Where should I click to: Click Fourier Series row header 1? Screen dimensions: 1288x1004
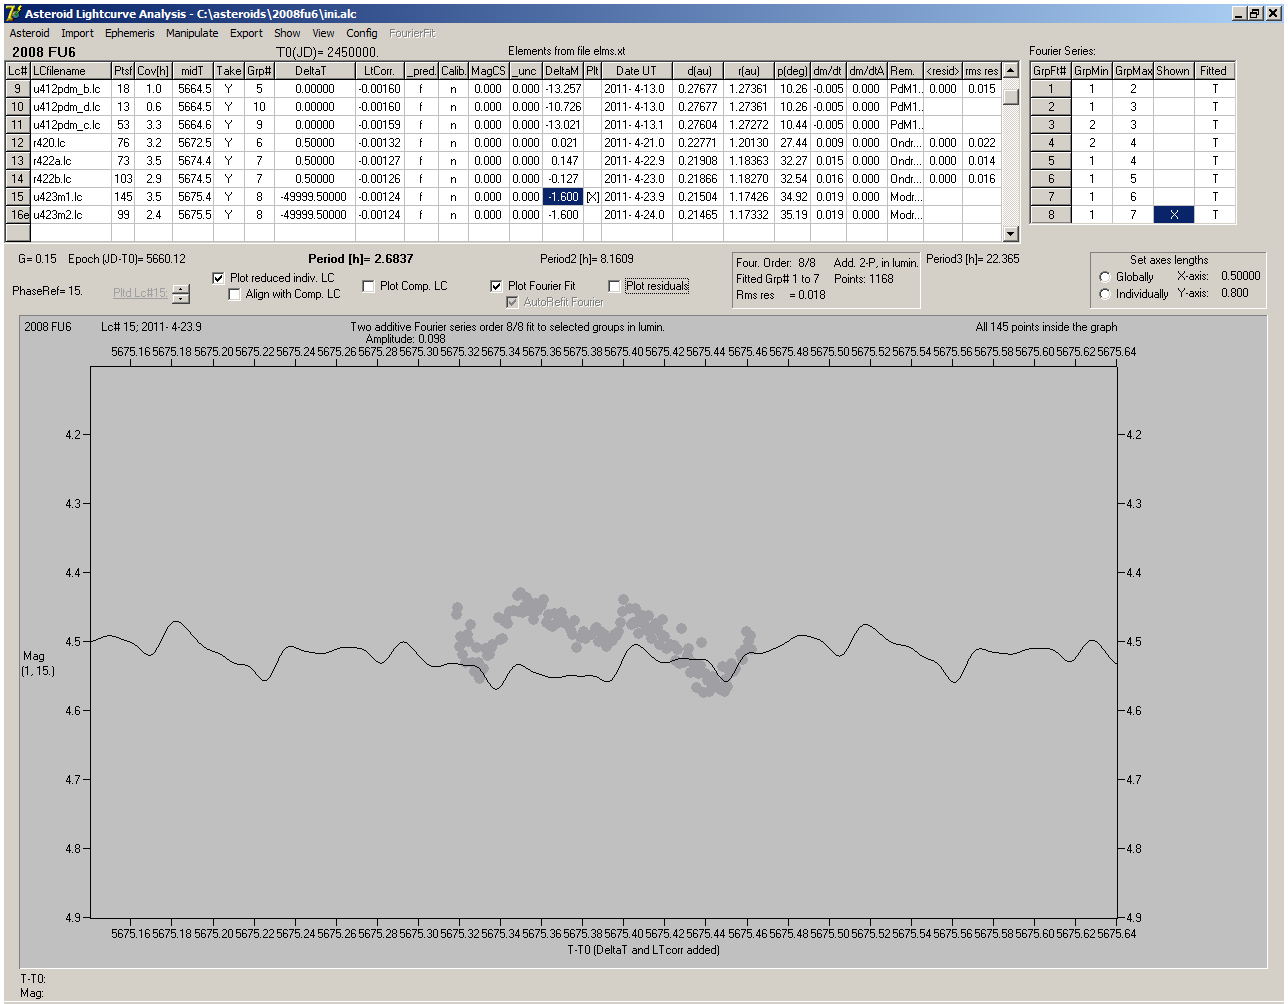[1051, 89]
